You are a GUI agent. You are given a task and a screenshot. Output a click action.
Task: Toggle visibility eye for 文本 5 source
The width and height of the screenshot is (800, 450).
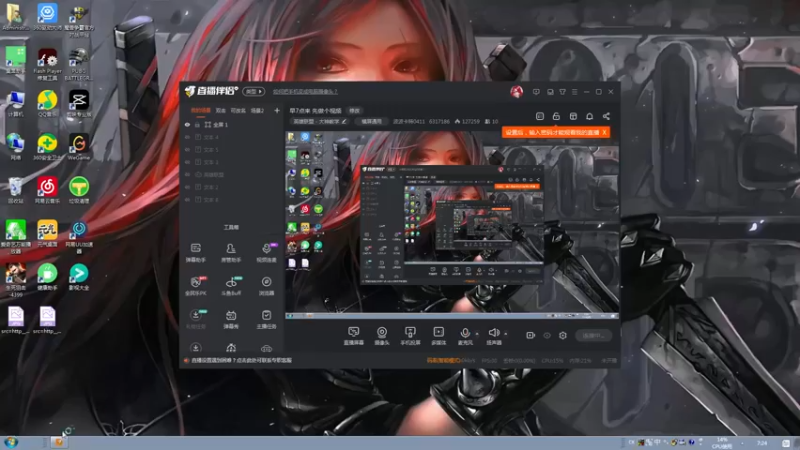pyautogui.click(x=187, y=149)
